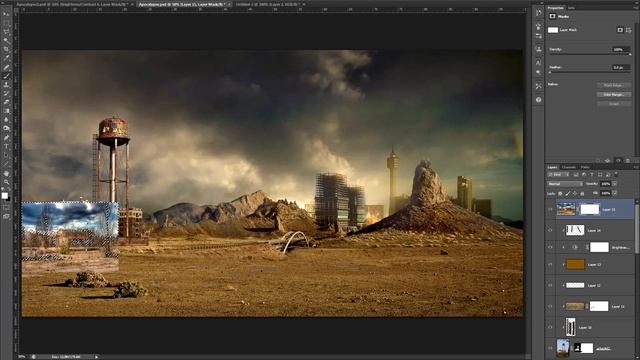Change screen mode from toolbar bottom
The width and height of the screenshot is (640, 360).
click(x=6, y=216)
